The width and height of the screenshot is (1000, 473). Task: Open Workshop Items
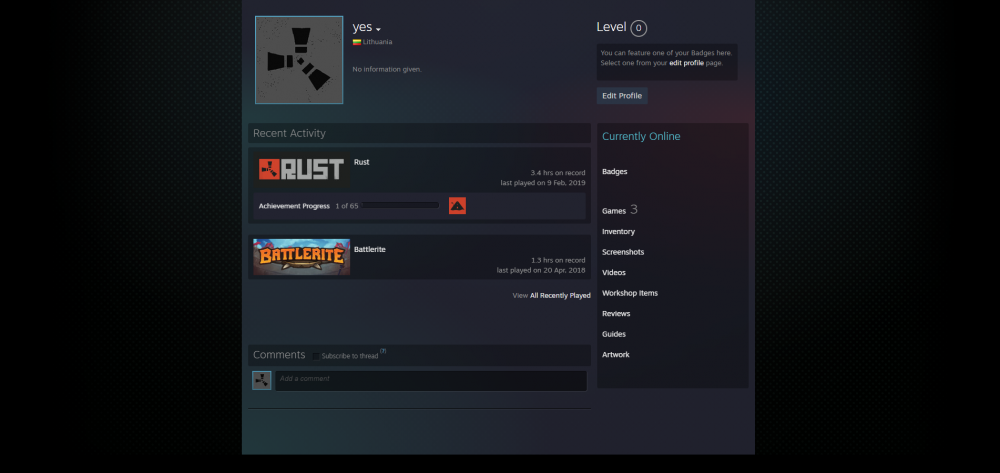pos(630,293)
